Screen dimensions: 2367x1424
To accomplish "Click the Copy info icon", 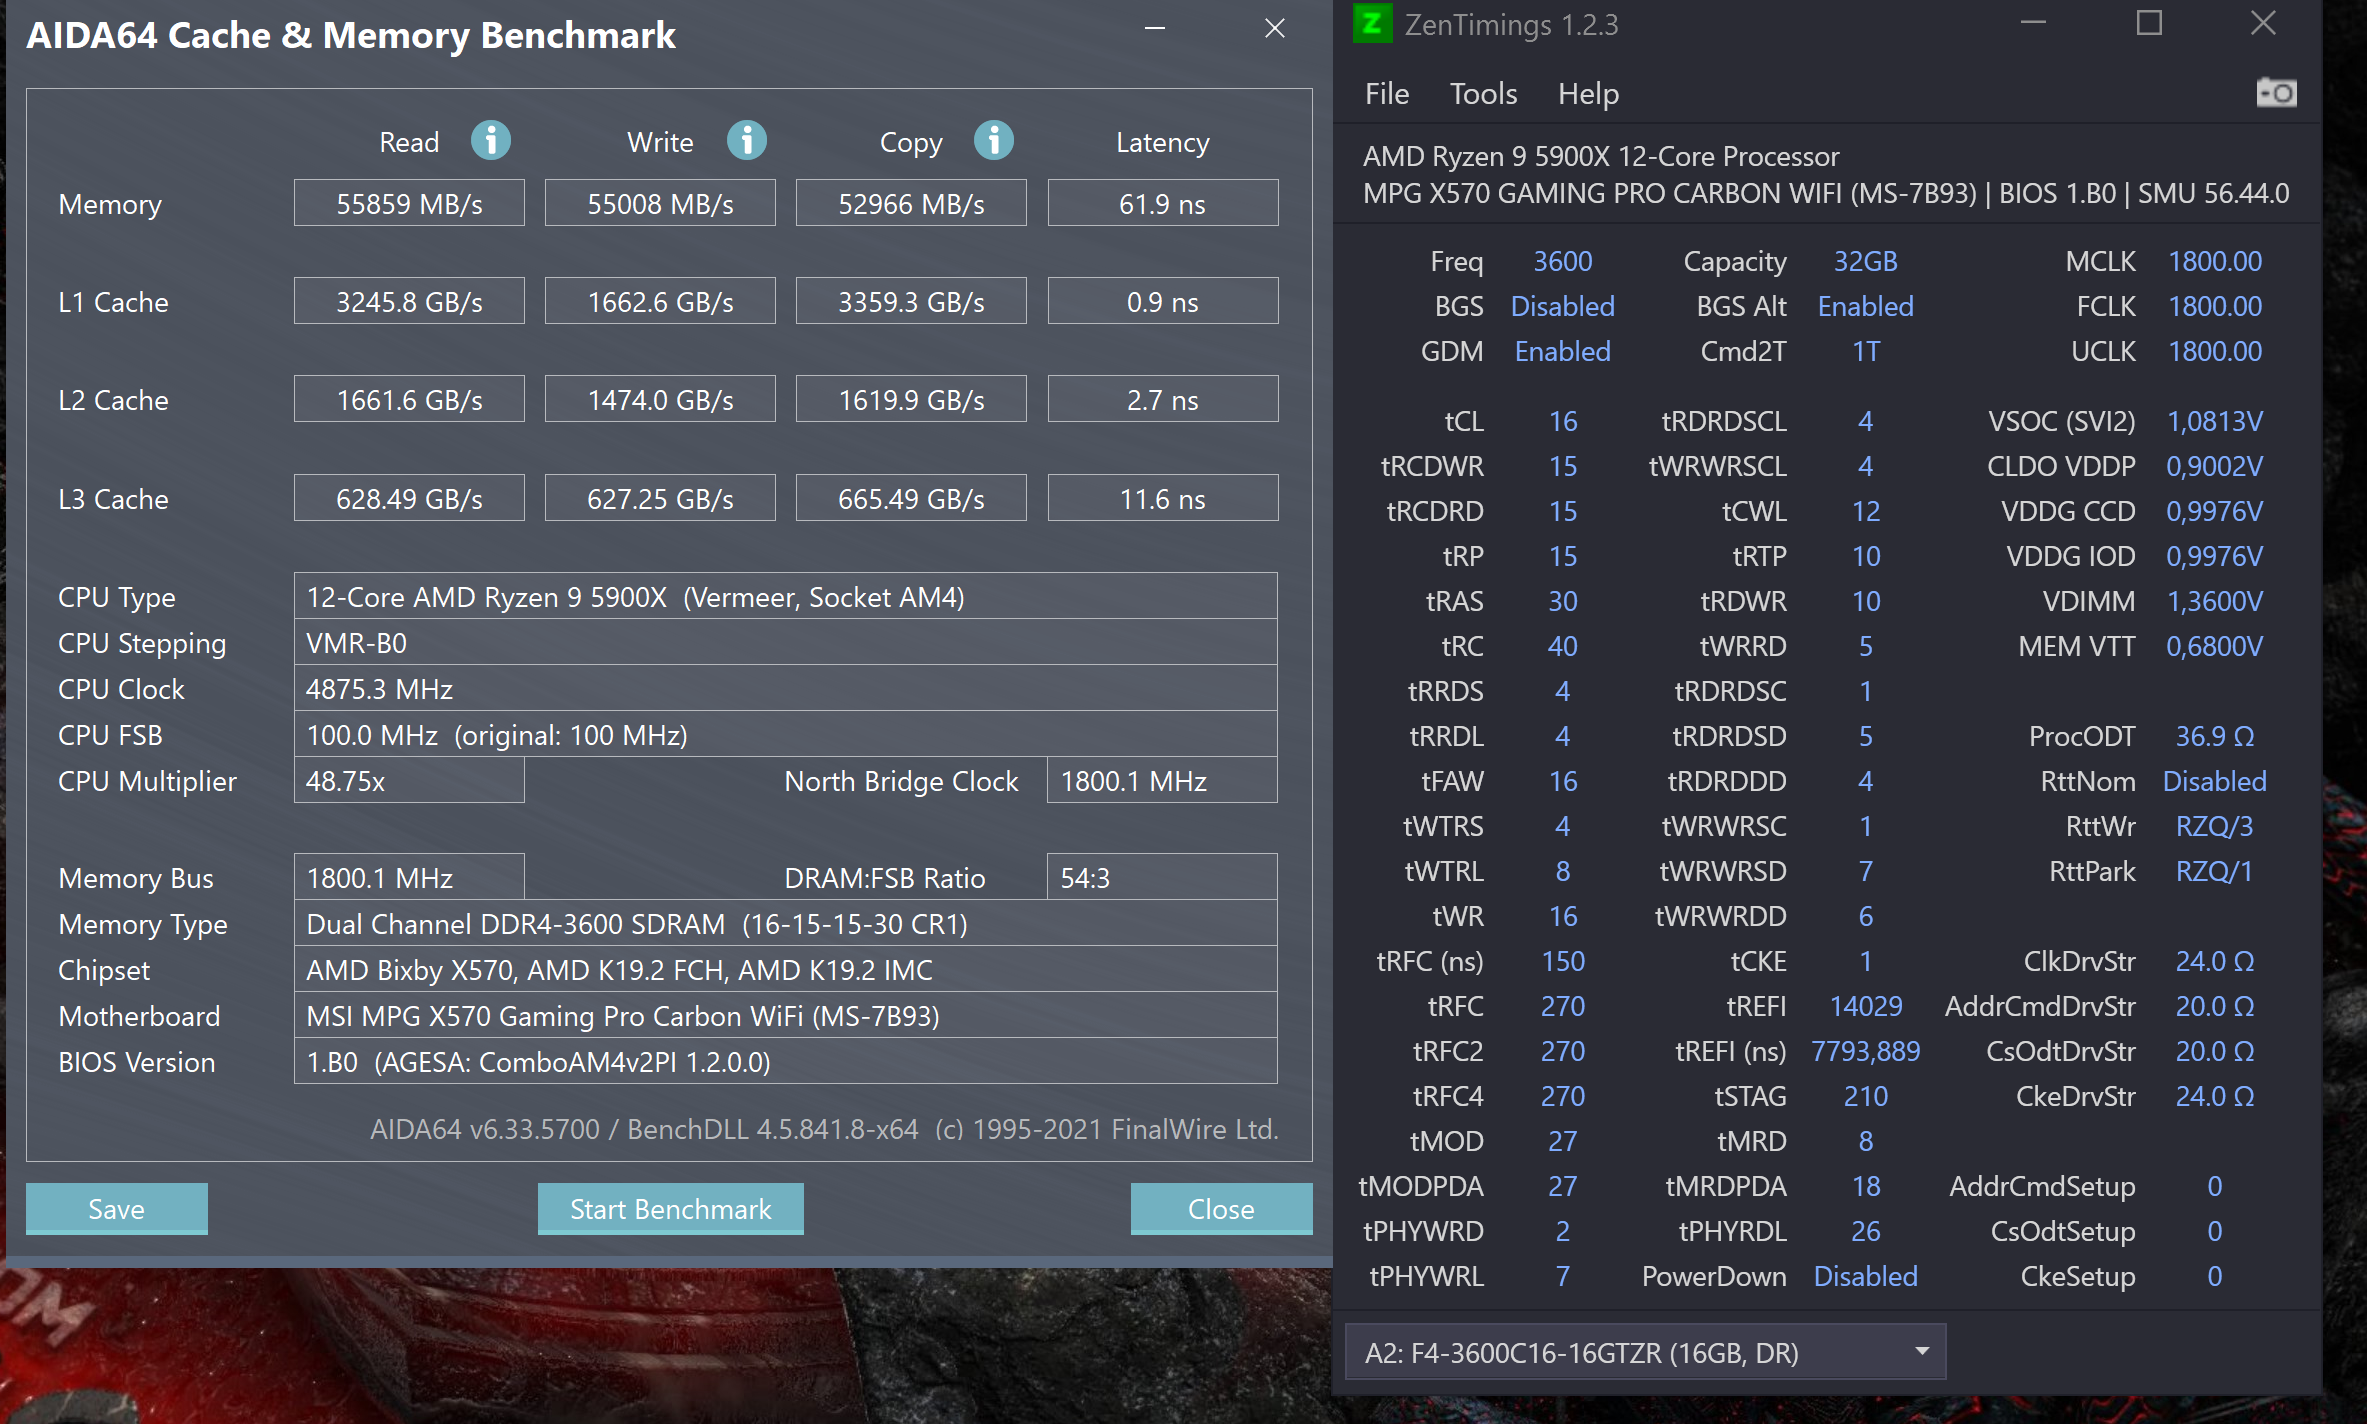I will [993, 141].
